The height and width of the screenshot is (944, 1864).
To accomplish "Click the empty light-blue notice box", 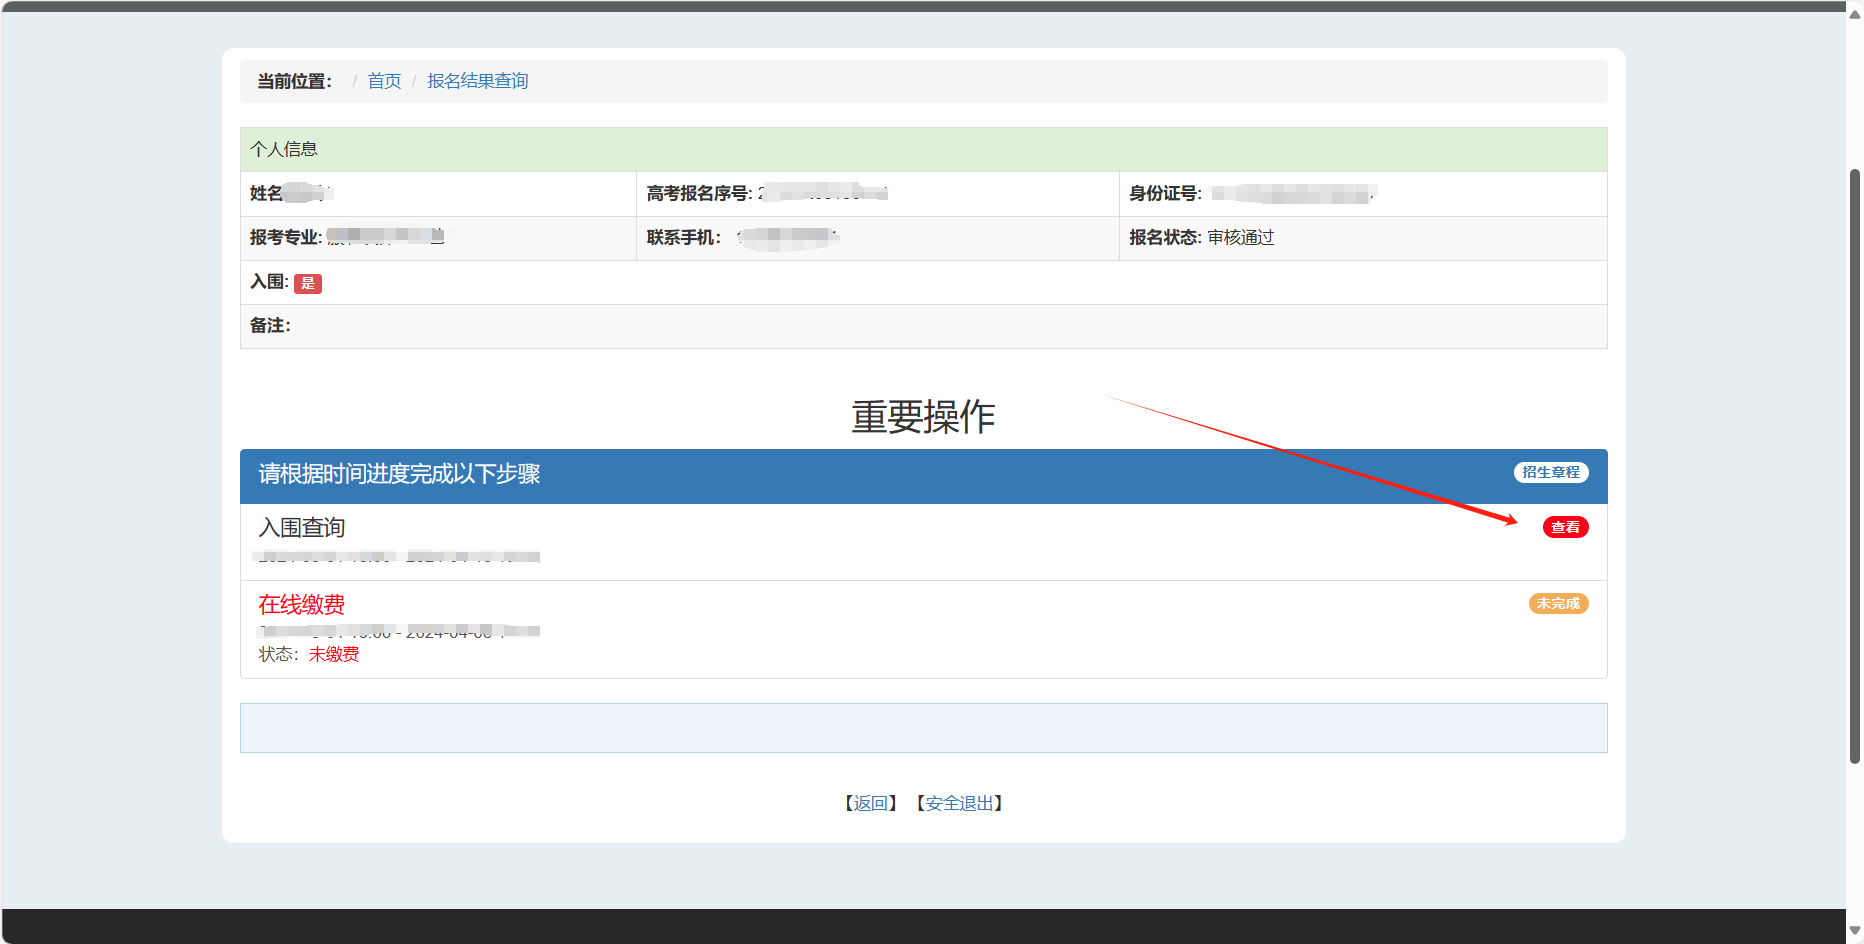I will [923, 728].
